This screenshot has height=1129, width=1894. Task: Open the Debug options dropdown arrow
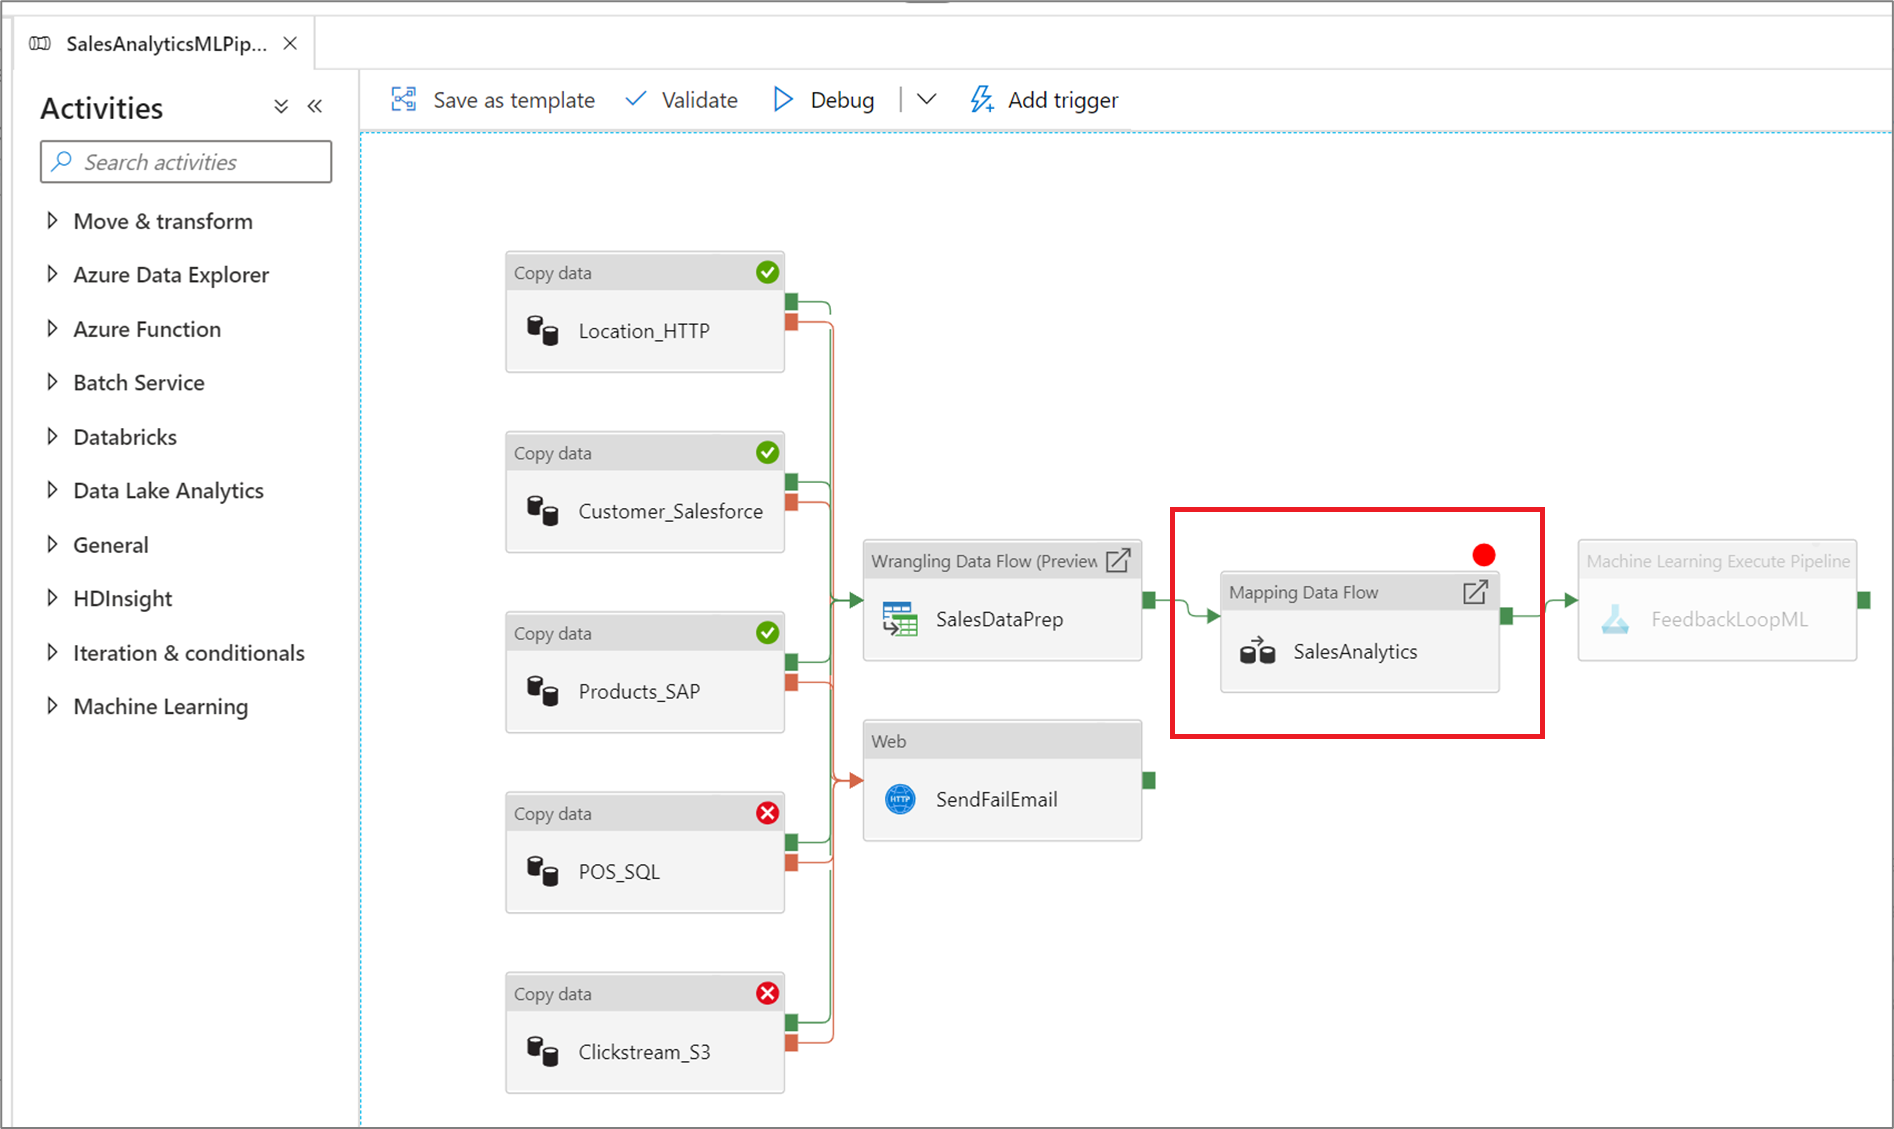[926, 99]
